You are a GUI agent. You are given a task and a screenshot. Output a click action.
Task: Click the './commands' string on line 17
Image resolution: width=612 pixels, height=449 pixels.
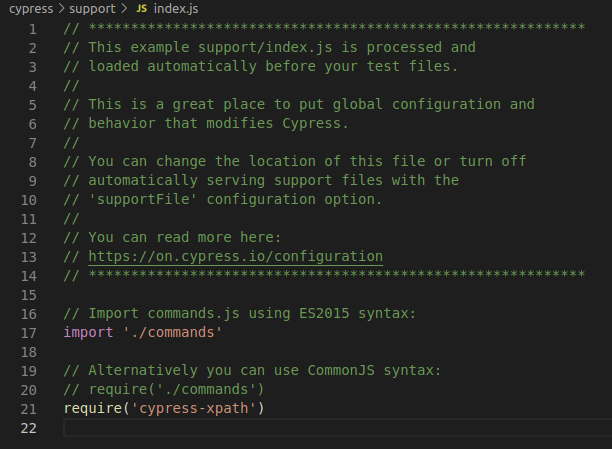(x=173, y=332)
